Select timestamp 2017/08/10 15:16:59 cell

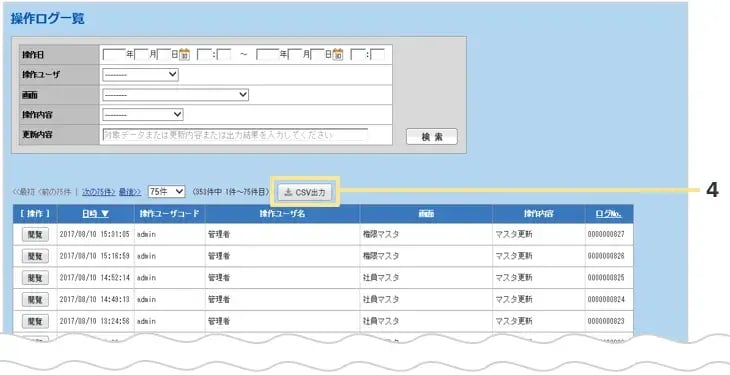click(x=95, y=256)
